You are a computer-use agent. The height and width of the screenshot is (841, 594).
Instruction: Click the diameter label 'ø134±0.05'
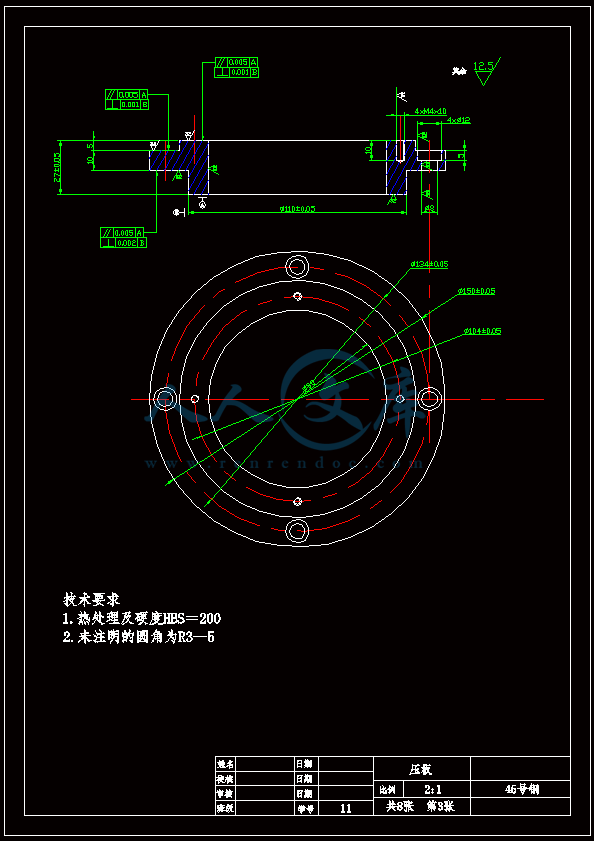(x=429, y=264)
